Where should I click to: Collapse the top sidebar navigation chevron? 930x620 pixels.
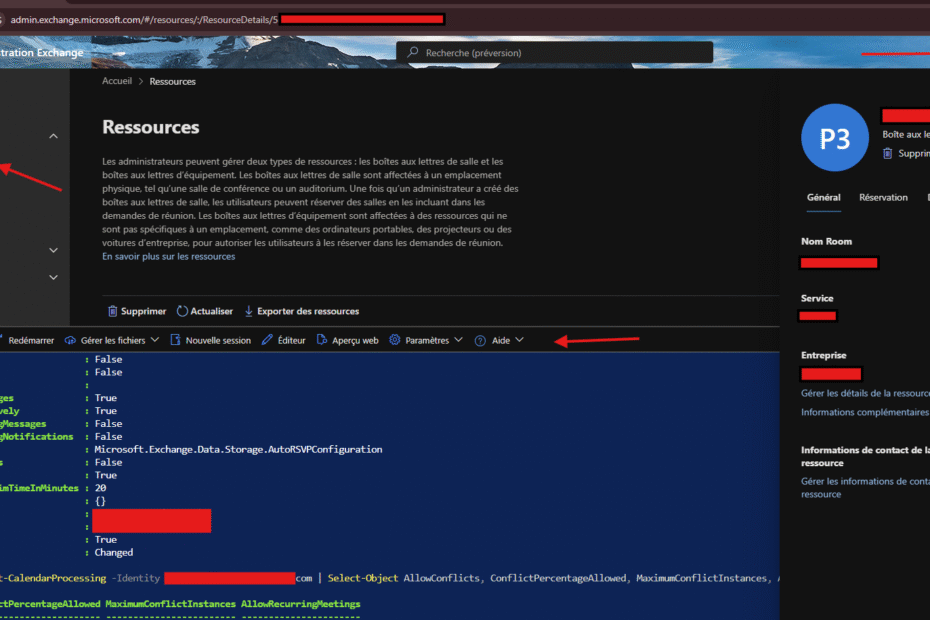tap(54, 136)
